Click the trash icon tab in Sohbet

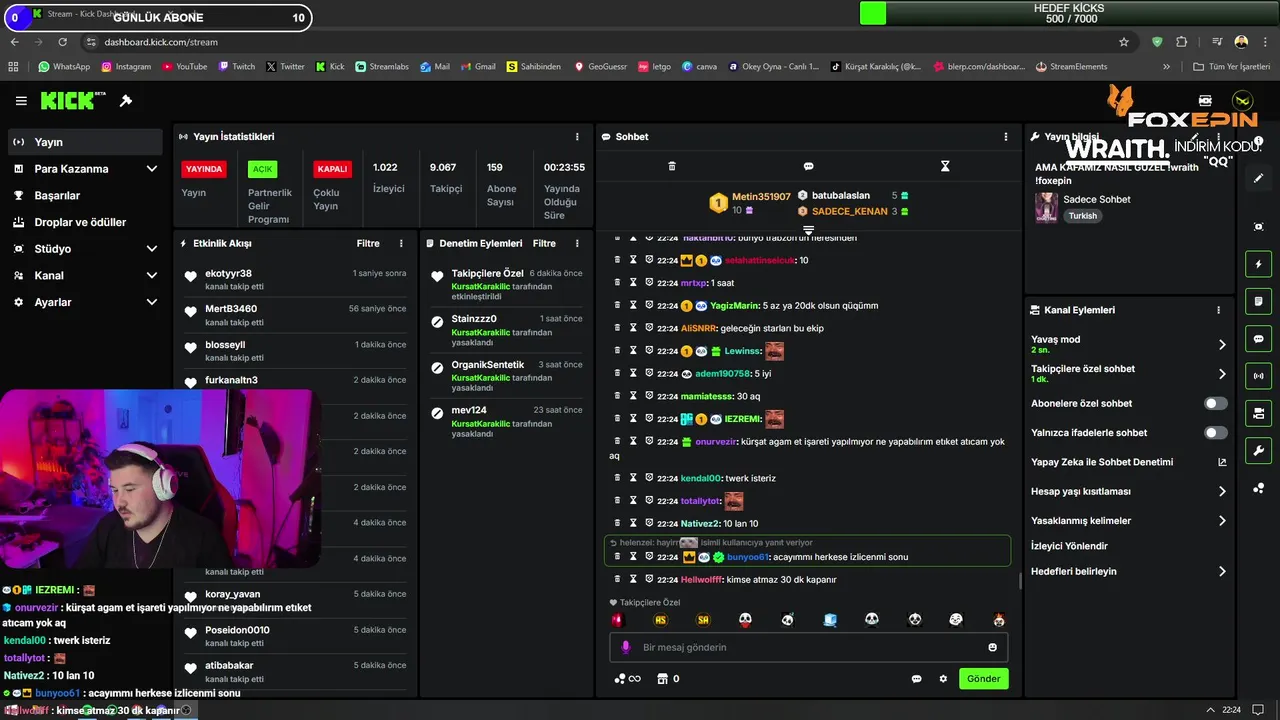[672, 166]
